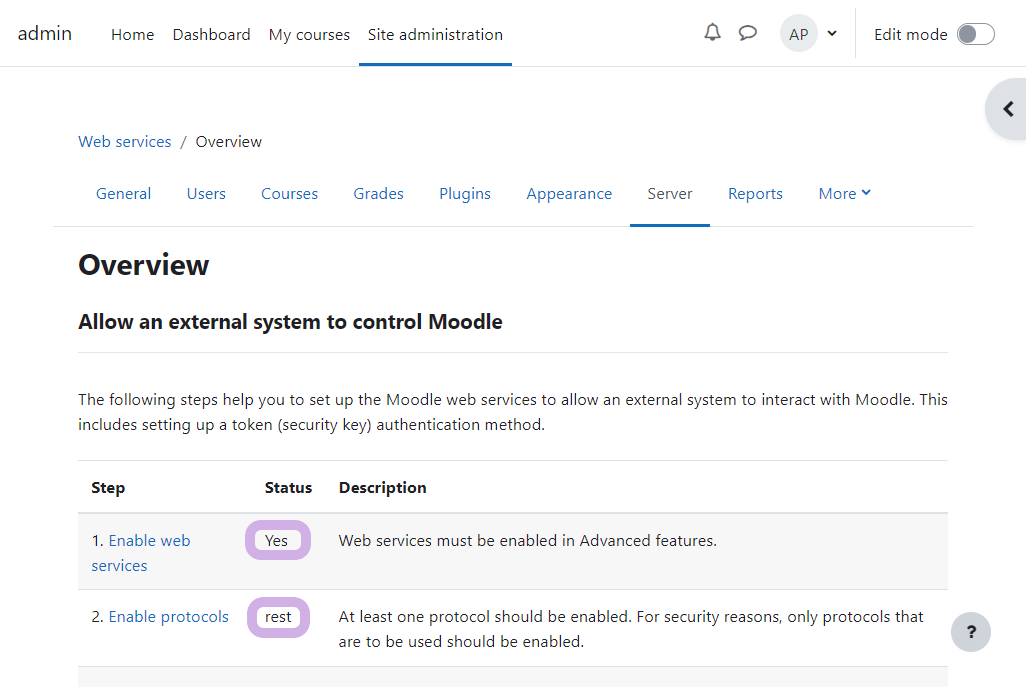Select the Reports tab
The width and height of the screenshot is (1026, 687).
point(755,194)
